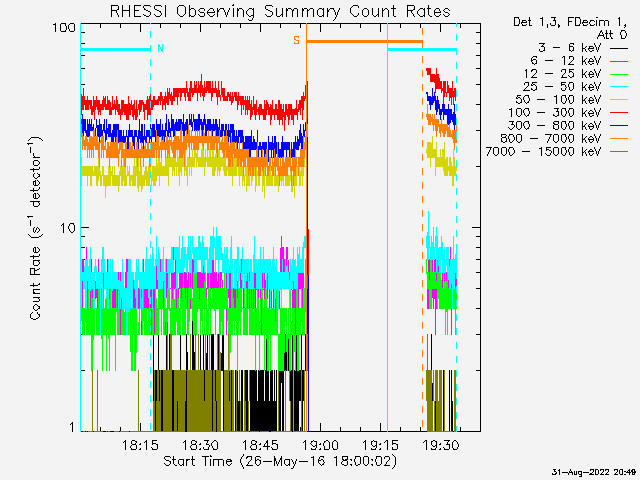Click the 100 label on y-axis
The image size is (640, 480).
coord(64,29)
